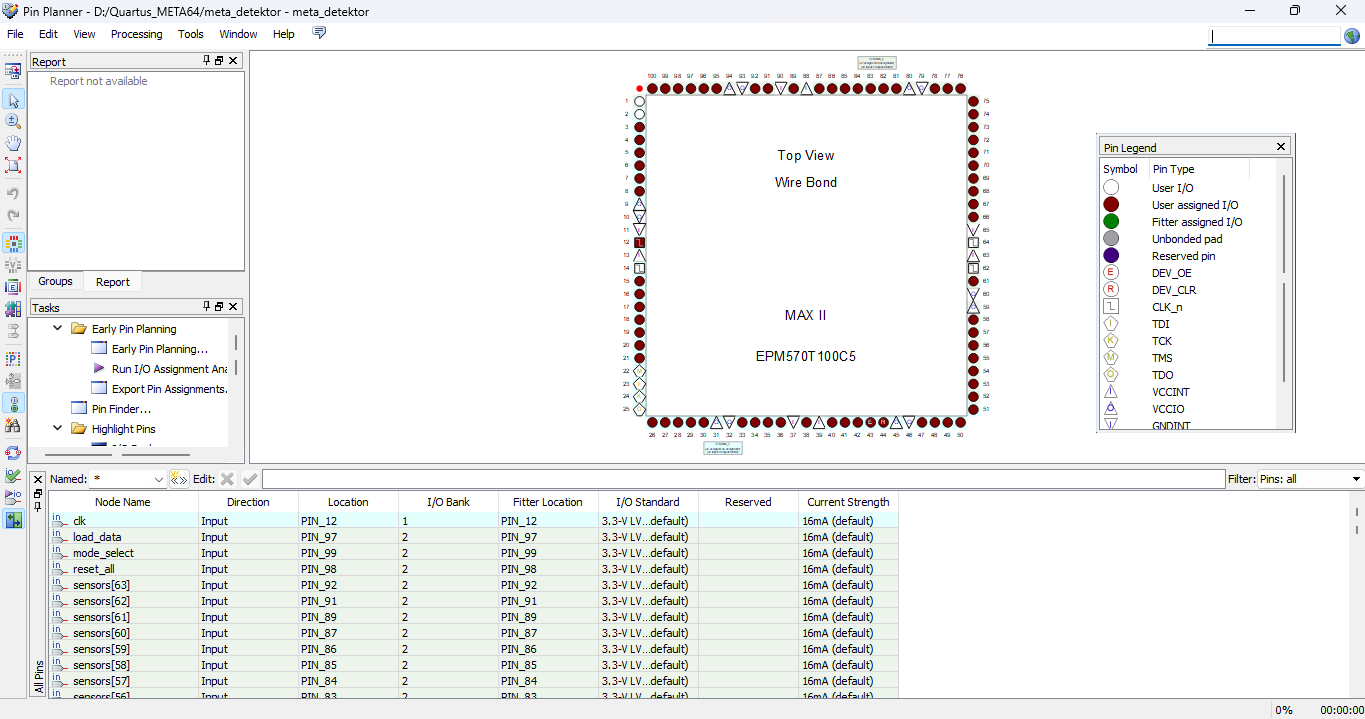The height and width of the screenshot is (719, 1365).
Task: Switch to the Groups tab
Action: [x=55, y=282]
